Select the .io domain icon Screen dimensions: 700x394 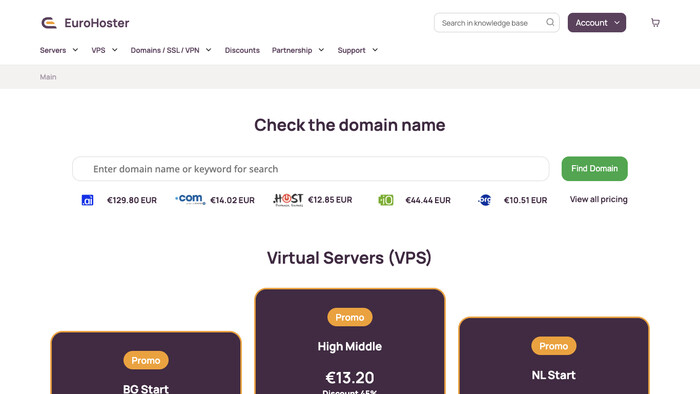[386, 200]
